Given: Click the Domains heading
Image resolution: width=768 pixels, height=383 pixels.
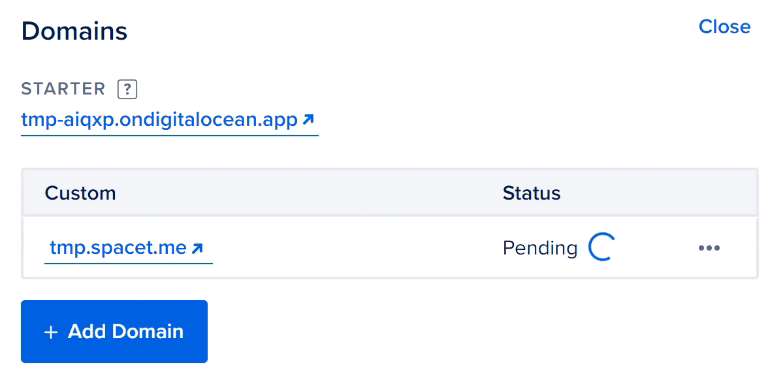Looking at the screenshot, I should point(74,31).
